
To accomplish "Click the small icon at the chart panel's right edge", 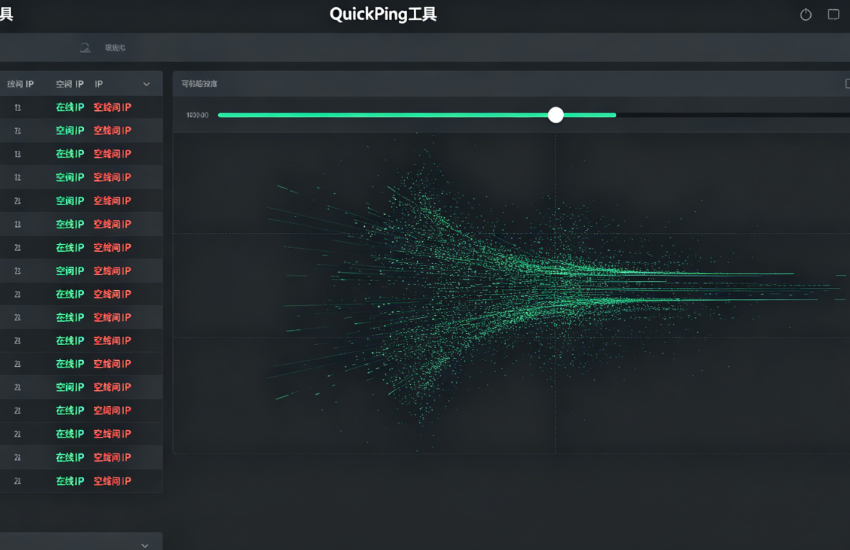I will 846,84.
